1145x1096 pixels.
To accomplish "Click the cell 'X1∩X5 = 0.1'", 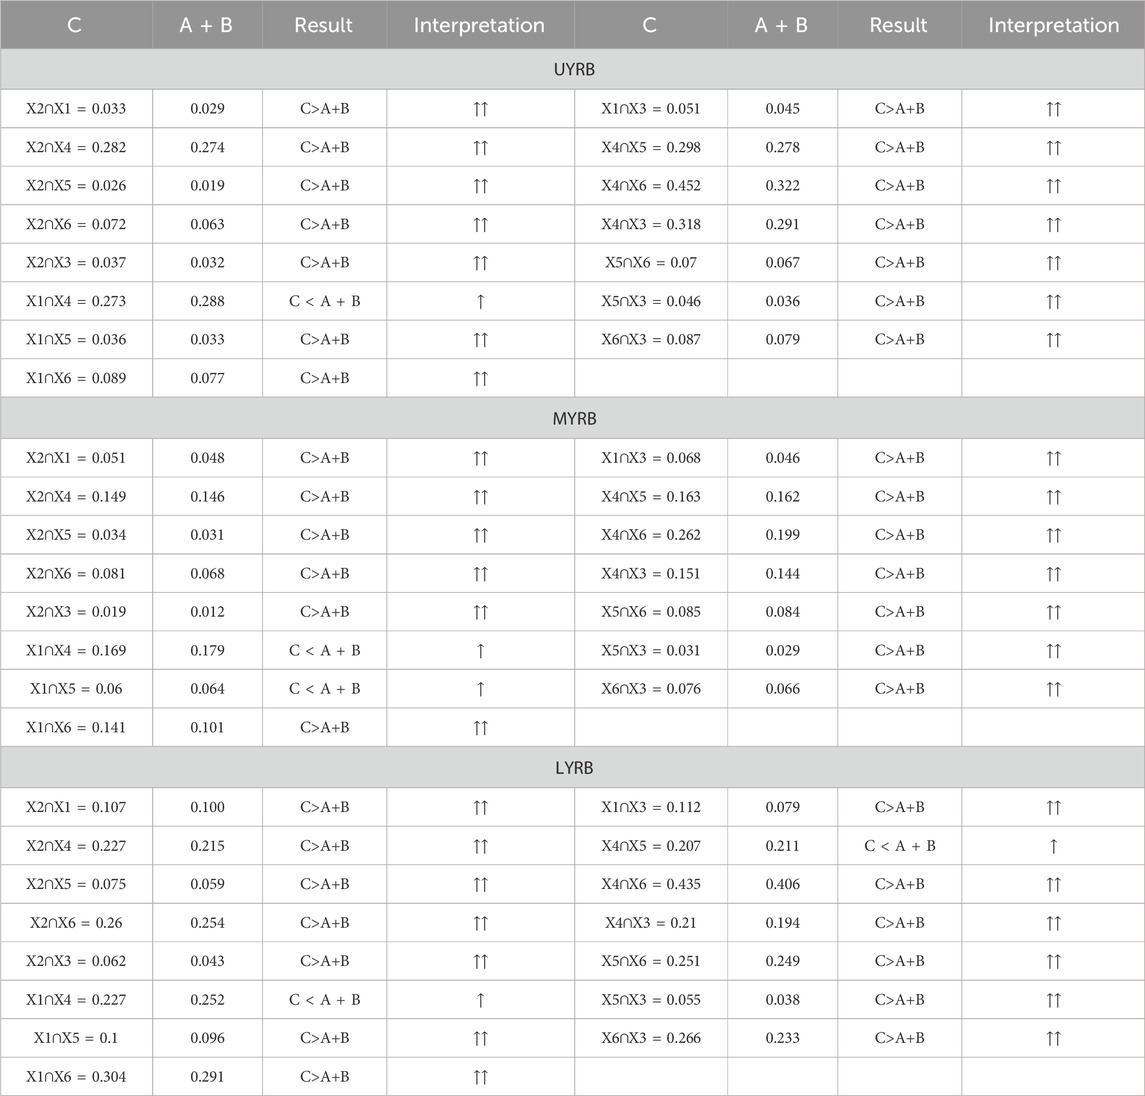I will click(76, 1038).
